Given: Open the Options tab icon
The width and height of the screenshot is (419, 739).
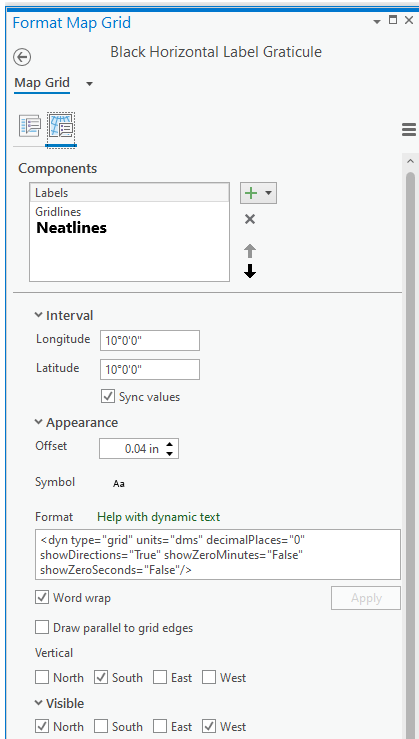Looking at the screenshot, I should [30, 126].
